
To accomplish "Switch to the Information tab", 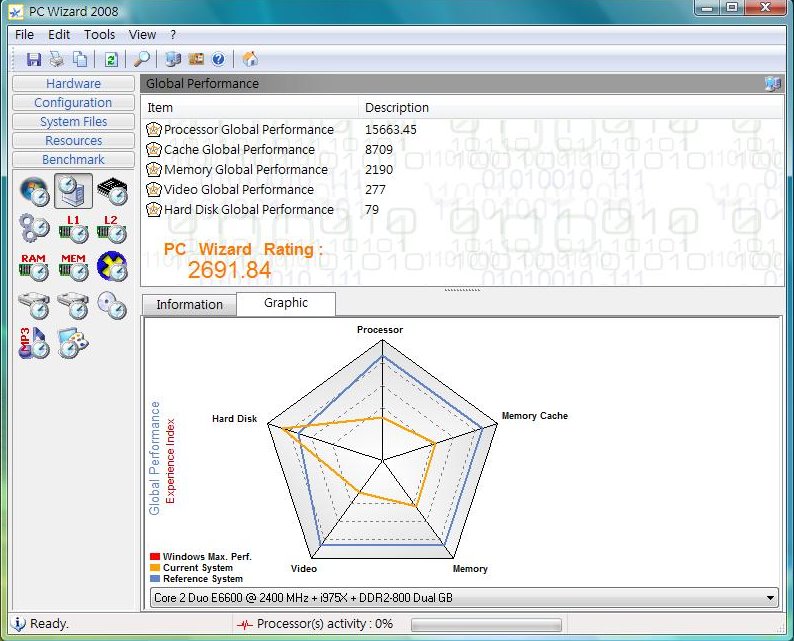I will tap(189, 304).
